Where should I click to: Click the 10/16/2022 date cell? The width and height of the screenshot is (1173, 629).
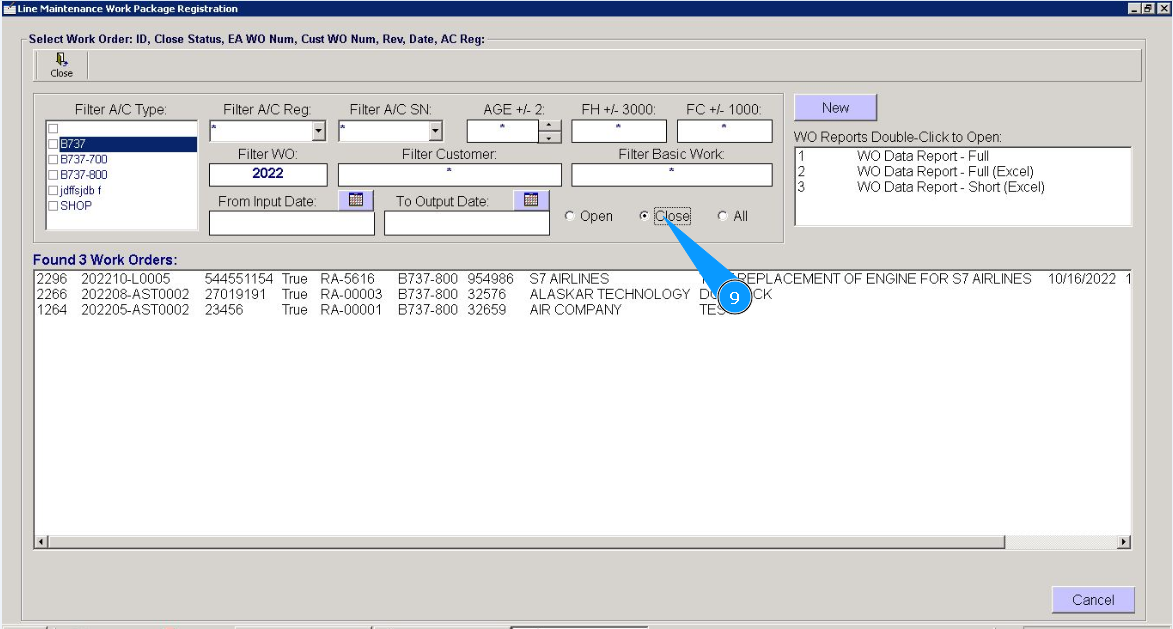pos(1082,278)
